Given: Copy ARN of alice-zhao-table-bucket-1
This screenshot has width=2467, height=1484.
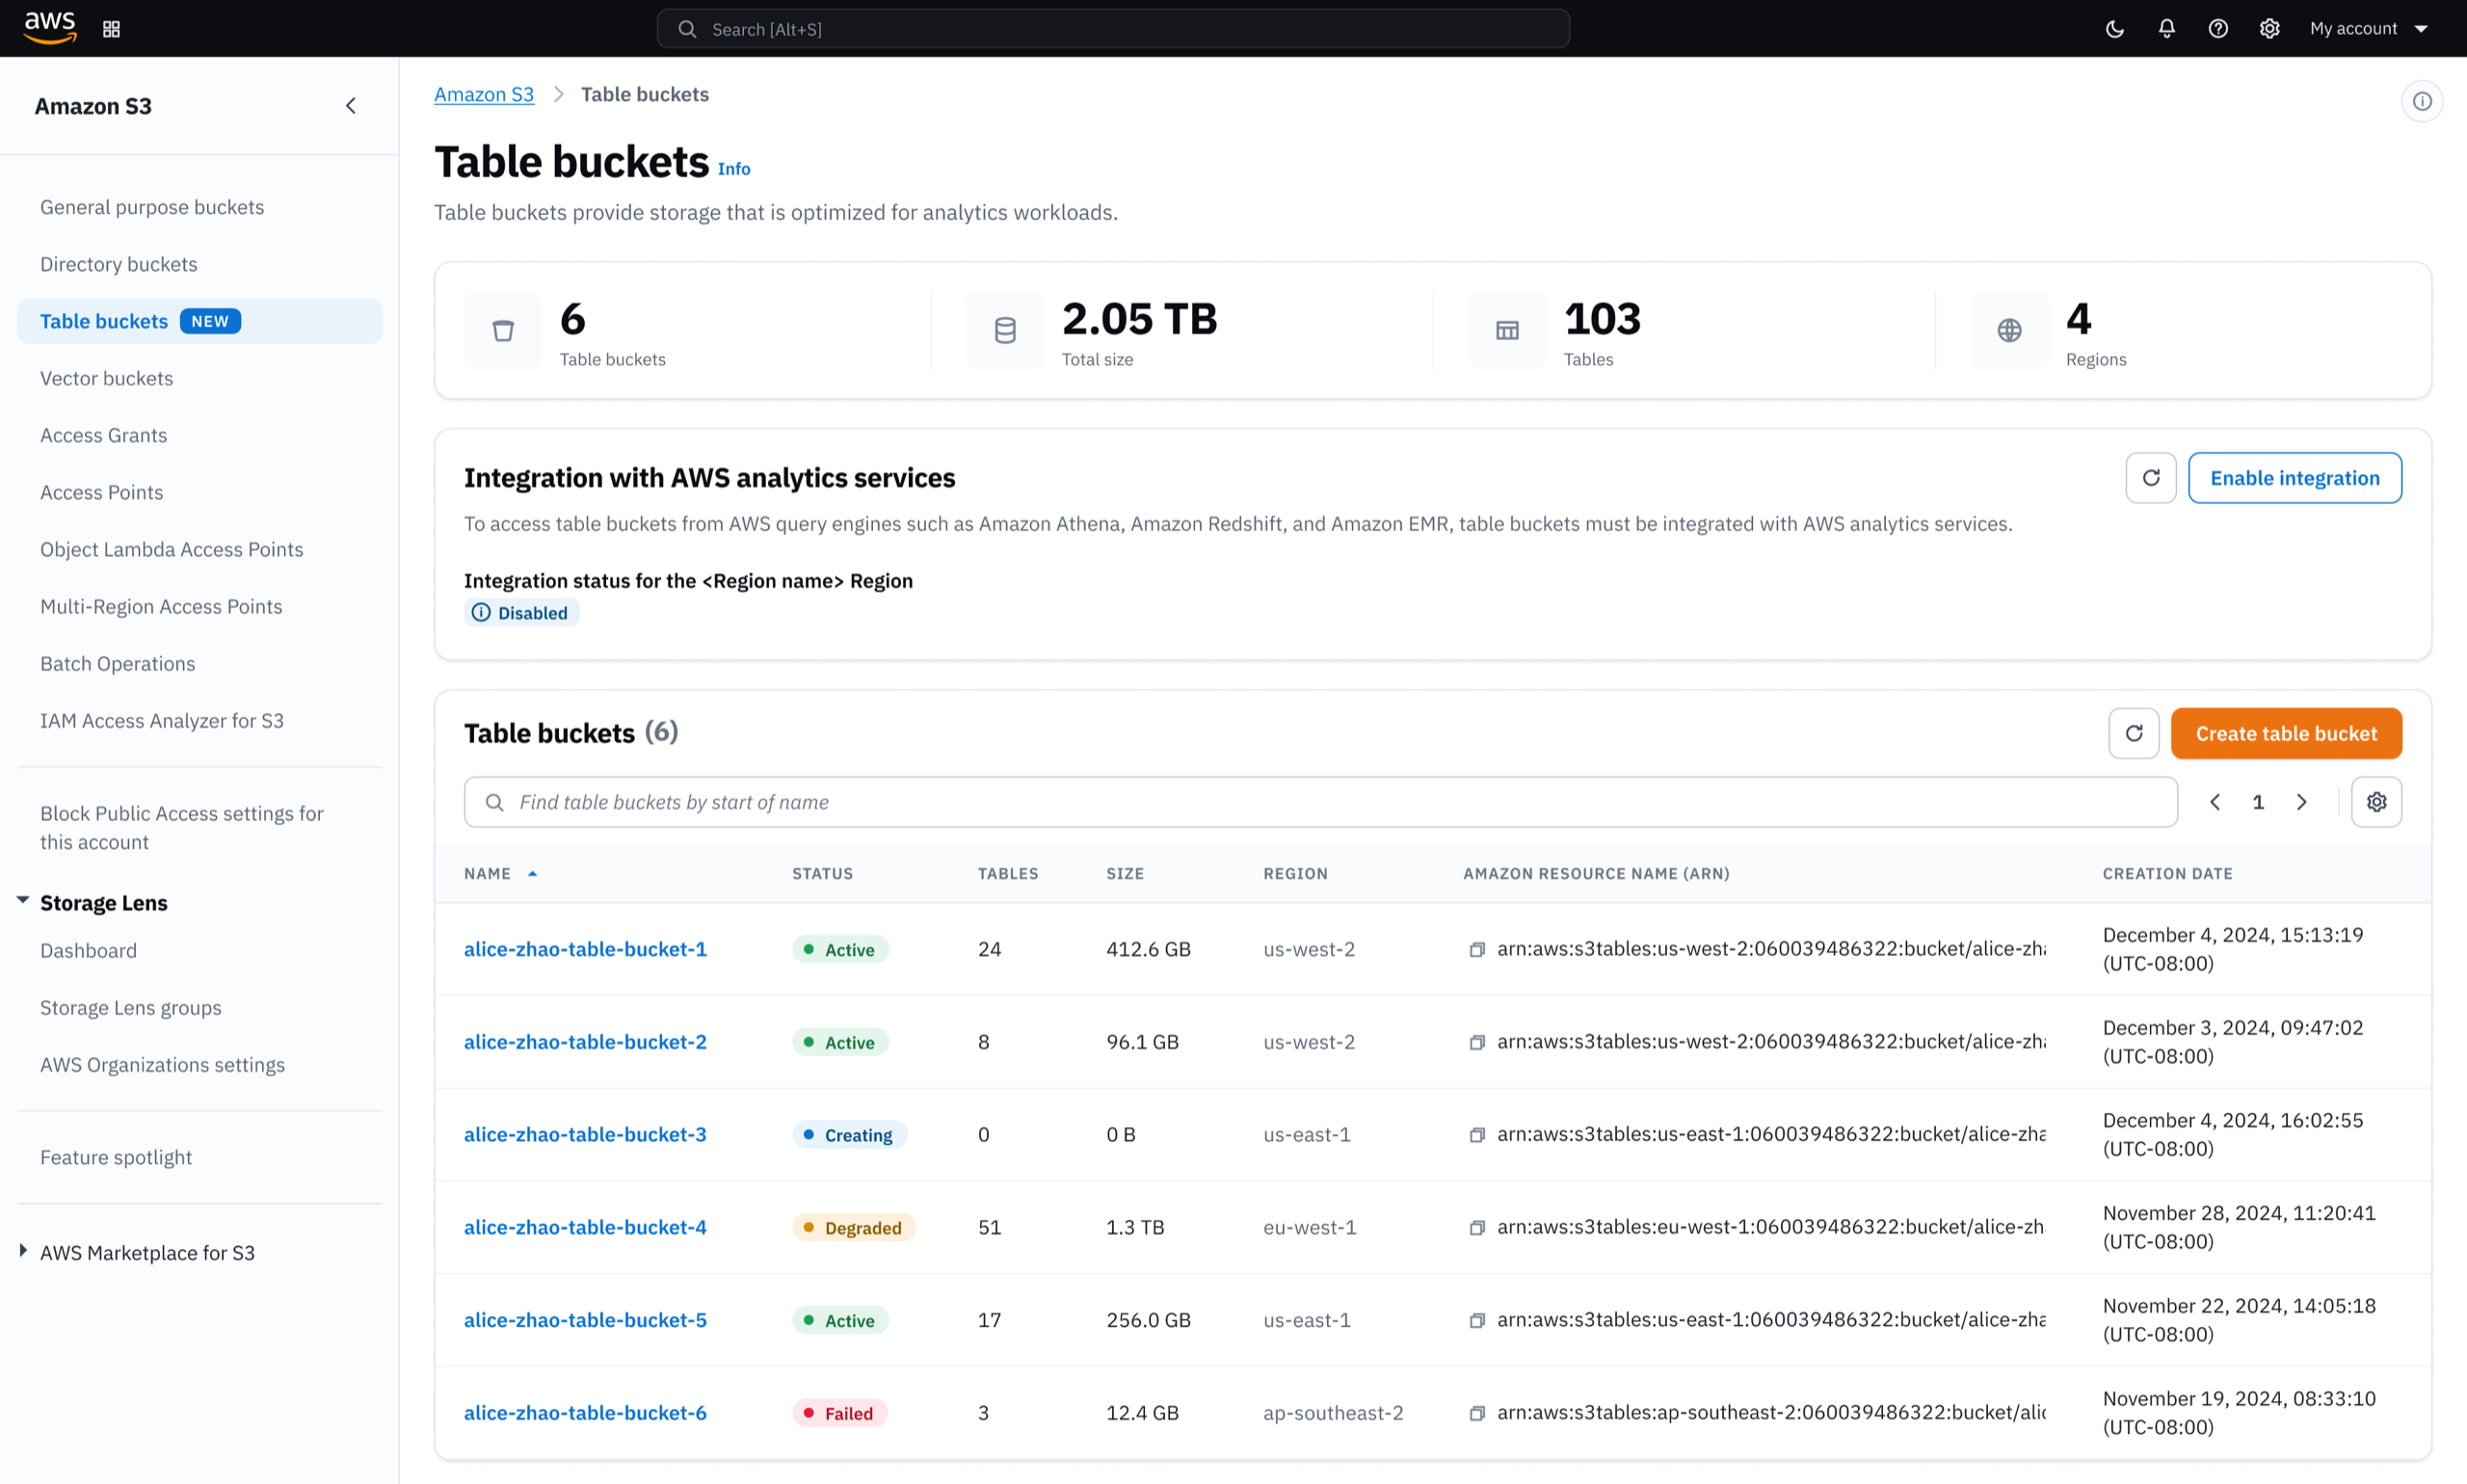Looking at the screenshot, I should click(1476, 949).
